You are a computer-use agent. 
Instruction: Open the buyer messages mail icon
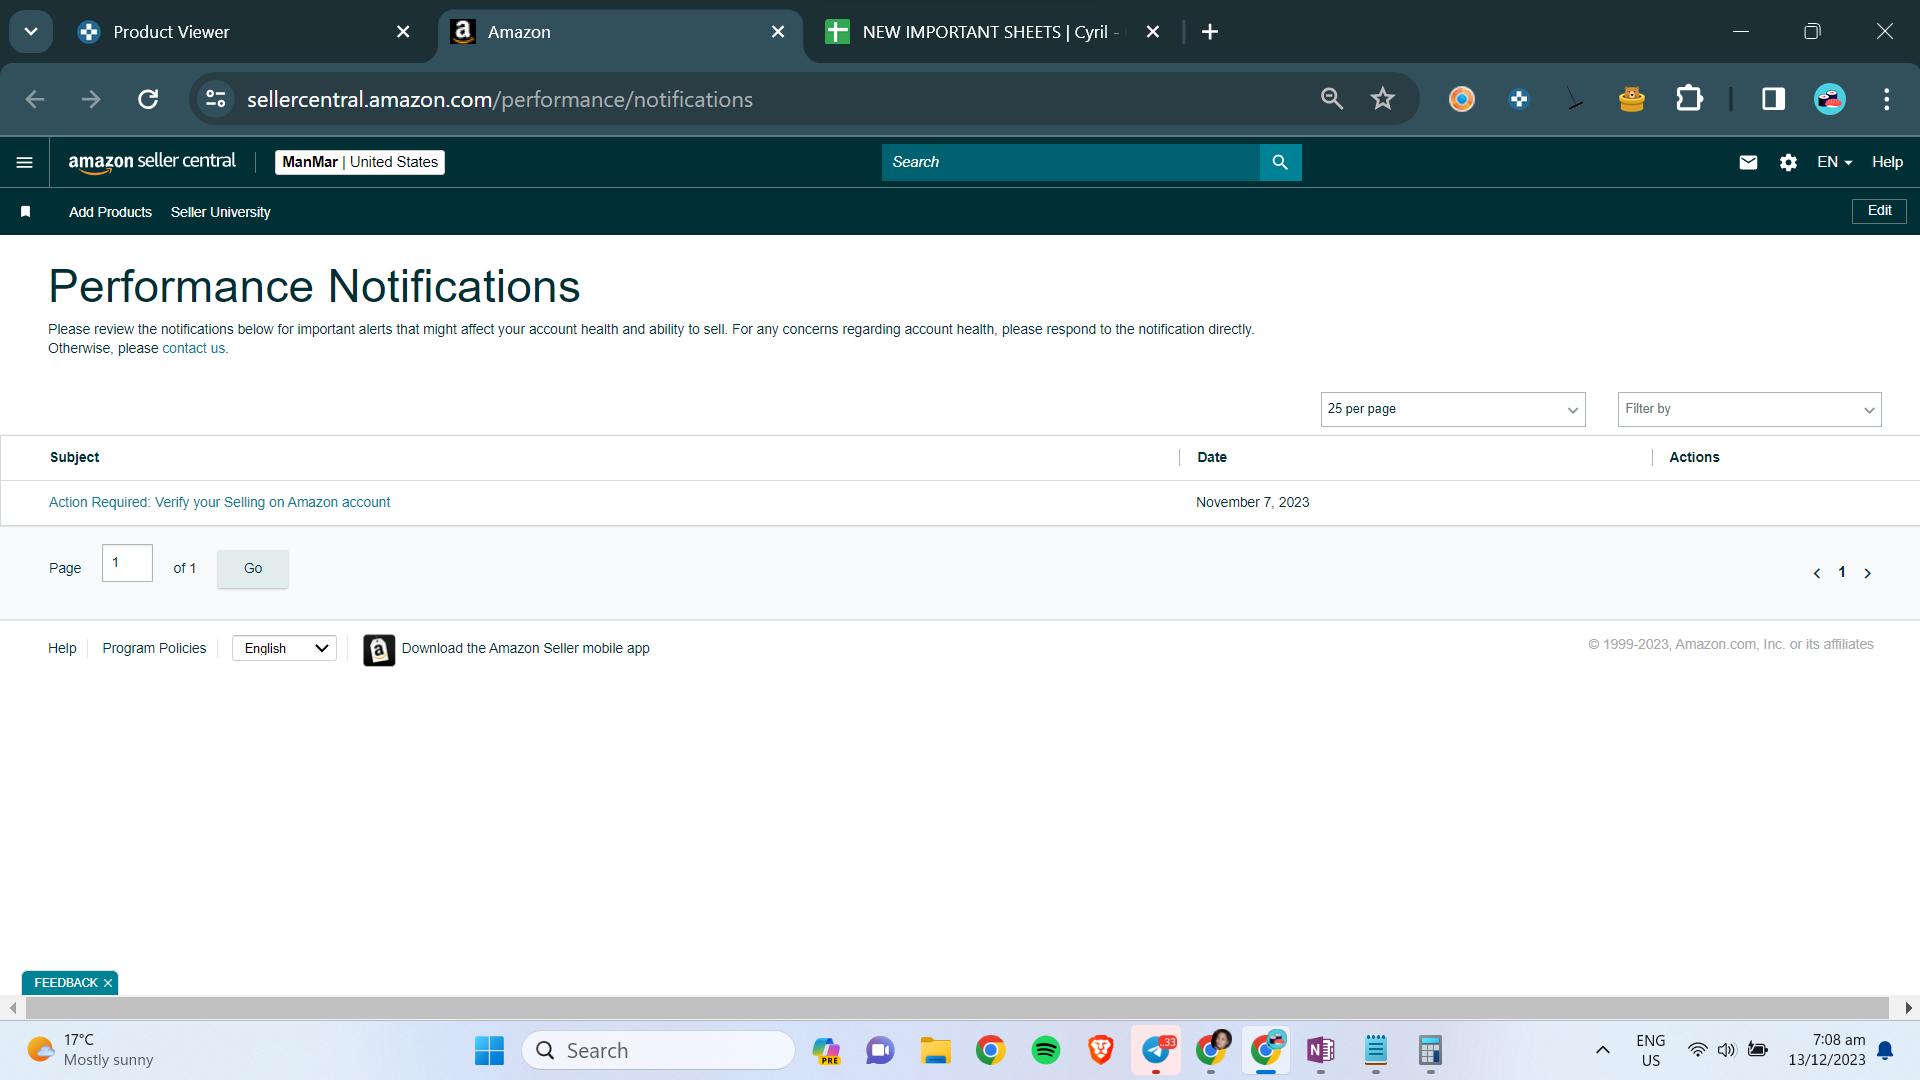pos(1748,162)
